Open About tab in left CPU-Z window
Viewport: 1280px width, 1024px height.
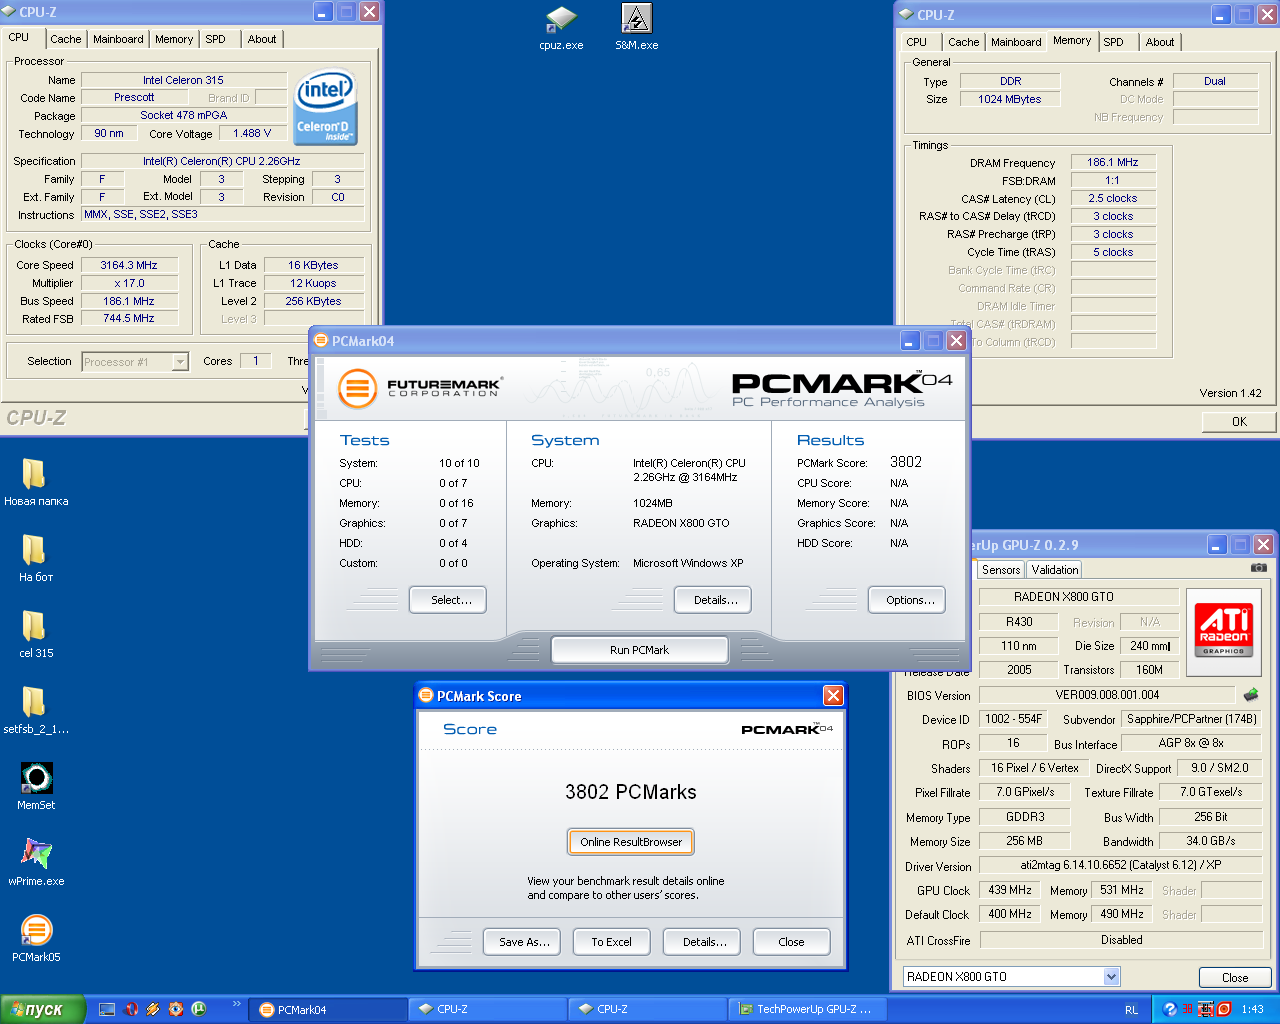pos(262,39)
